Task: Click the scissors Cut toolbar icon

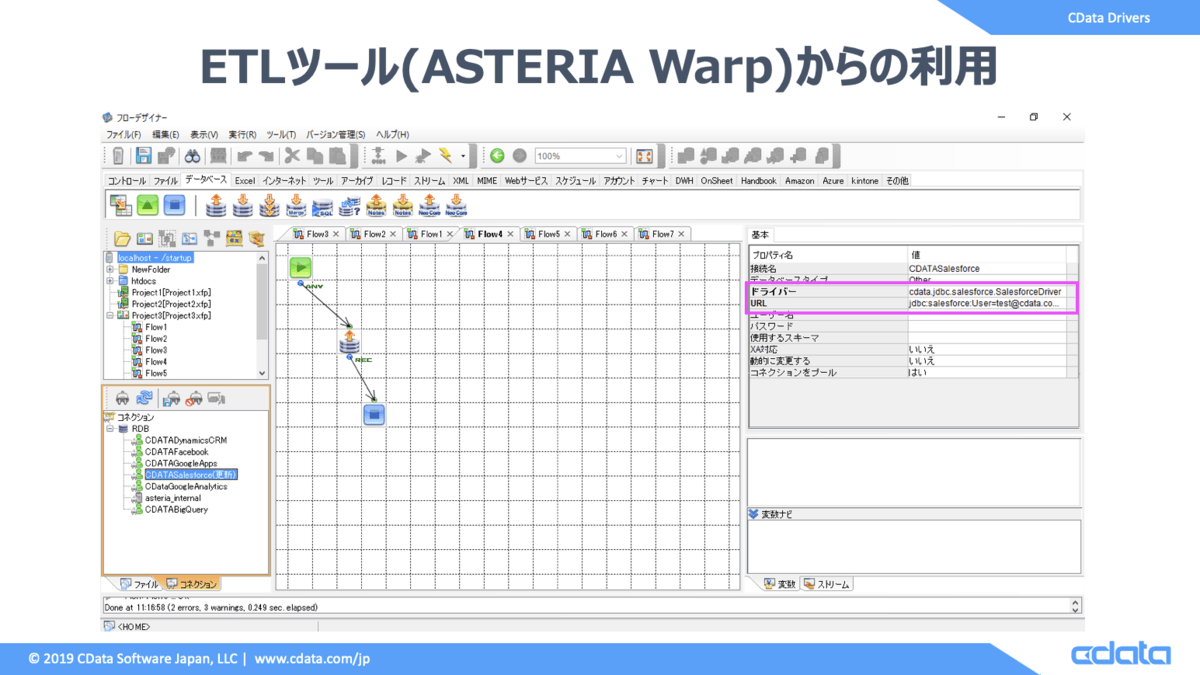Action: pyautogui.click(x=292, y=156)
